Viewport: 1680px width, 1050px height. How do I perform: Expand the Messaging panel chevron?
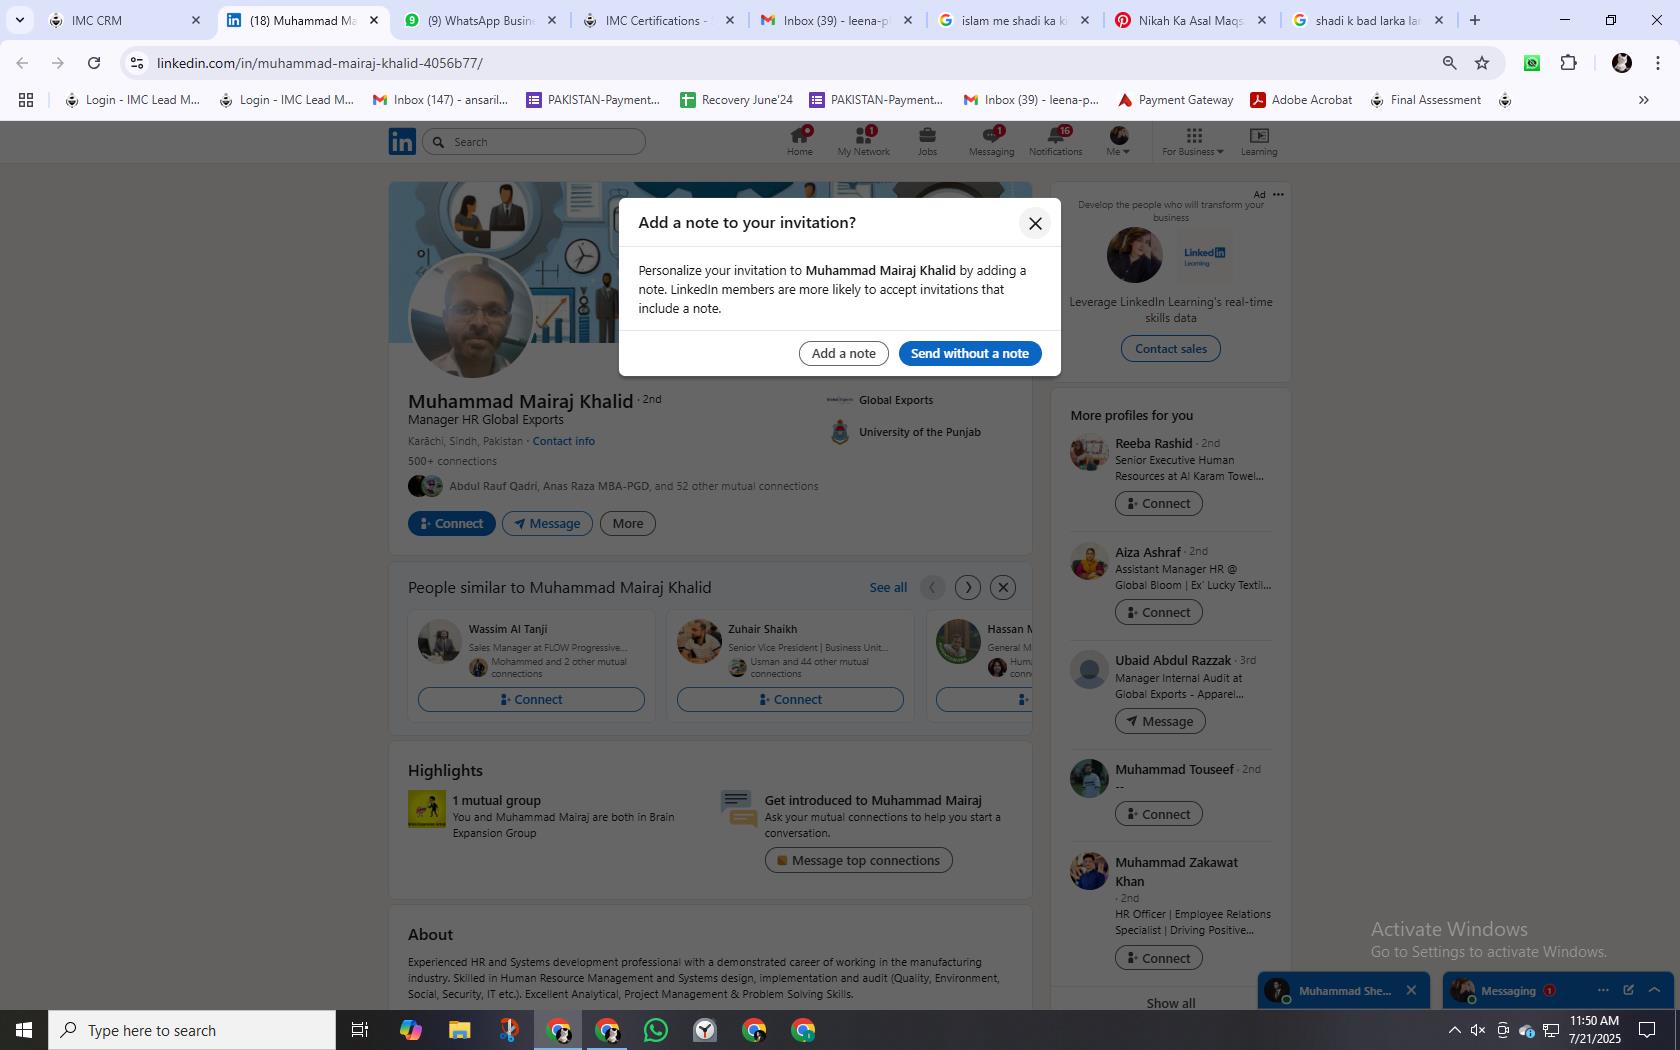[x=1654, y=990]
